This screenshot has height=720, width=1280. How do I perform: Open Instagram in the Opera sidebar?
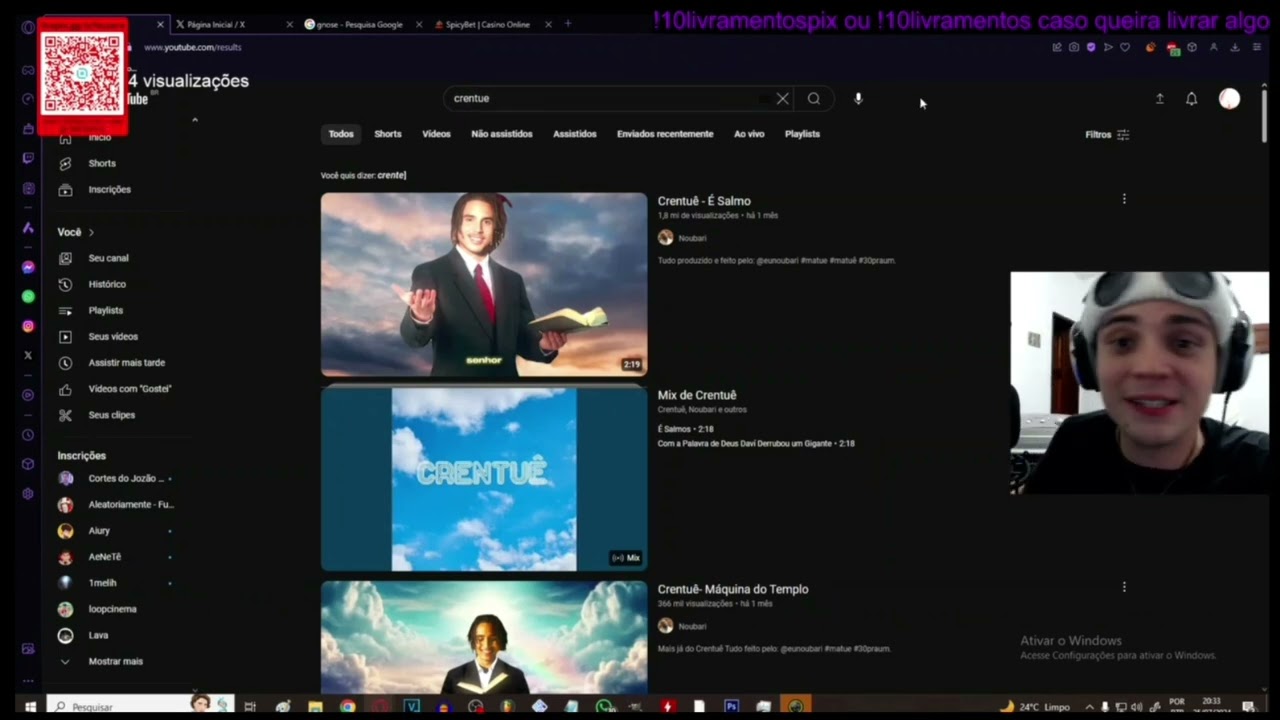(28, 326)
